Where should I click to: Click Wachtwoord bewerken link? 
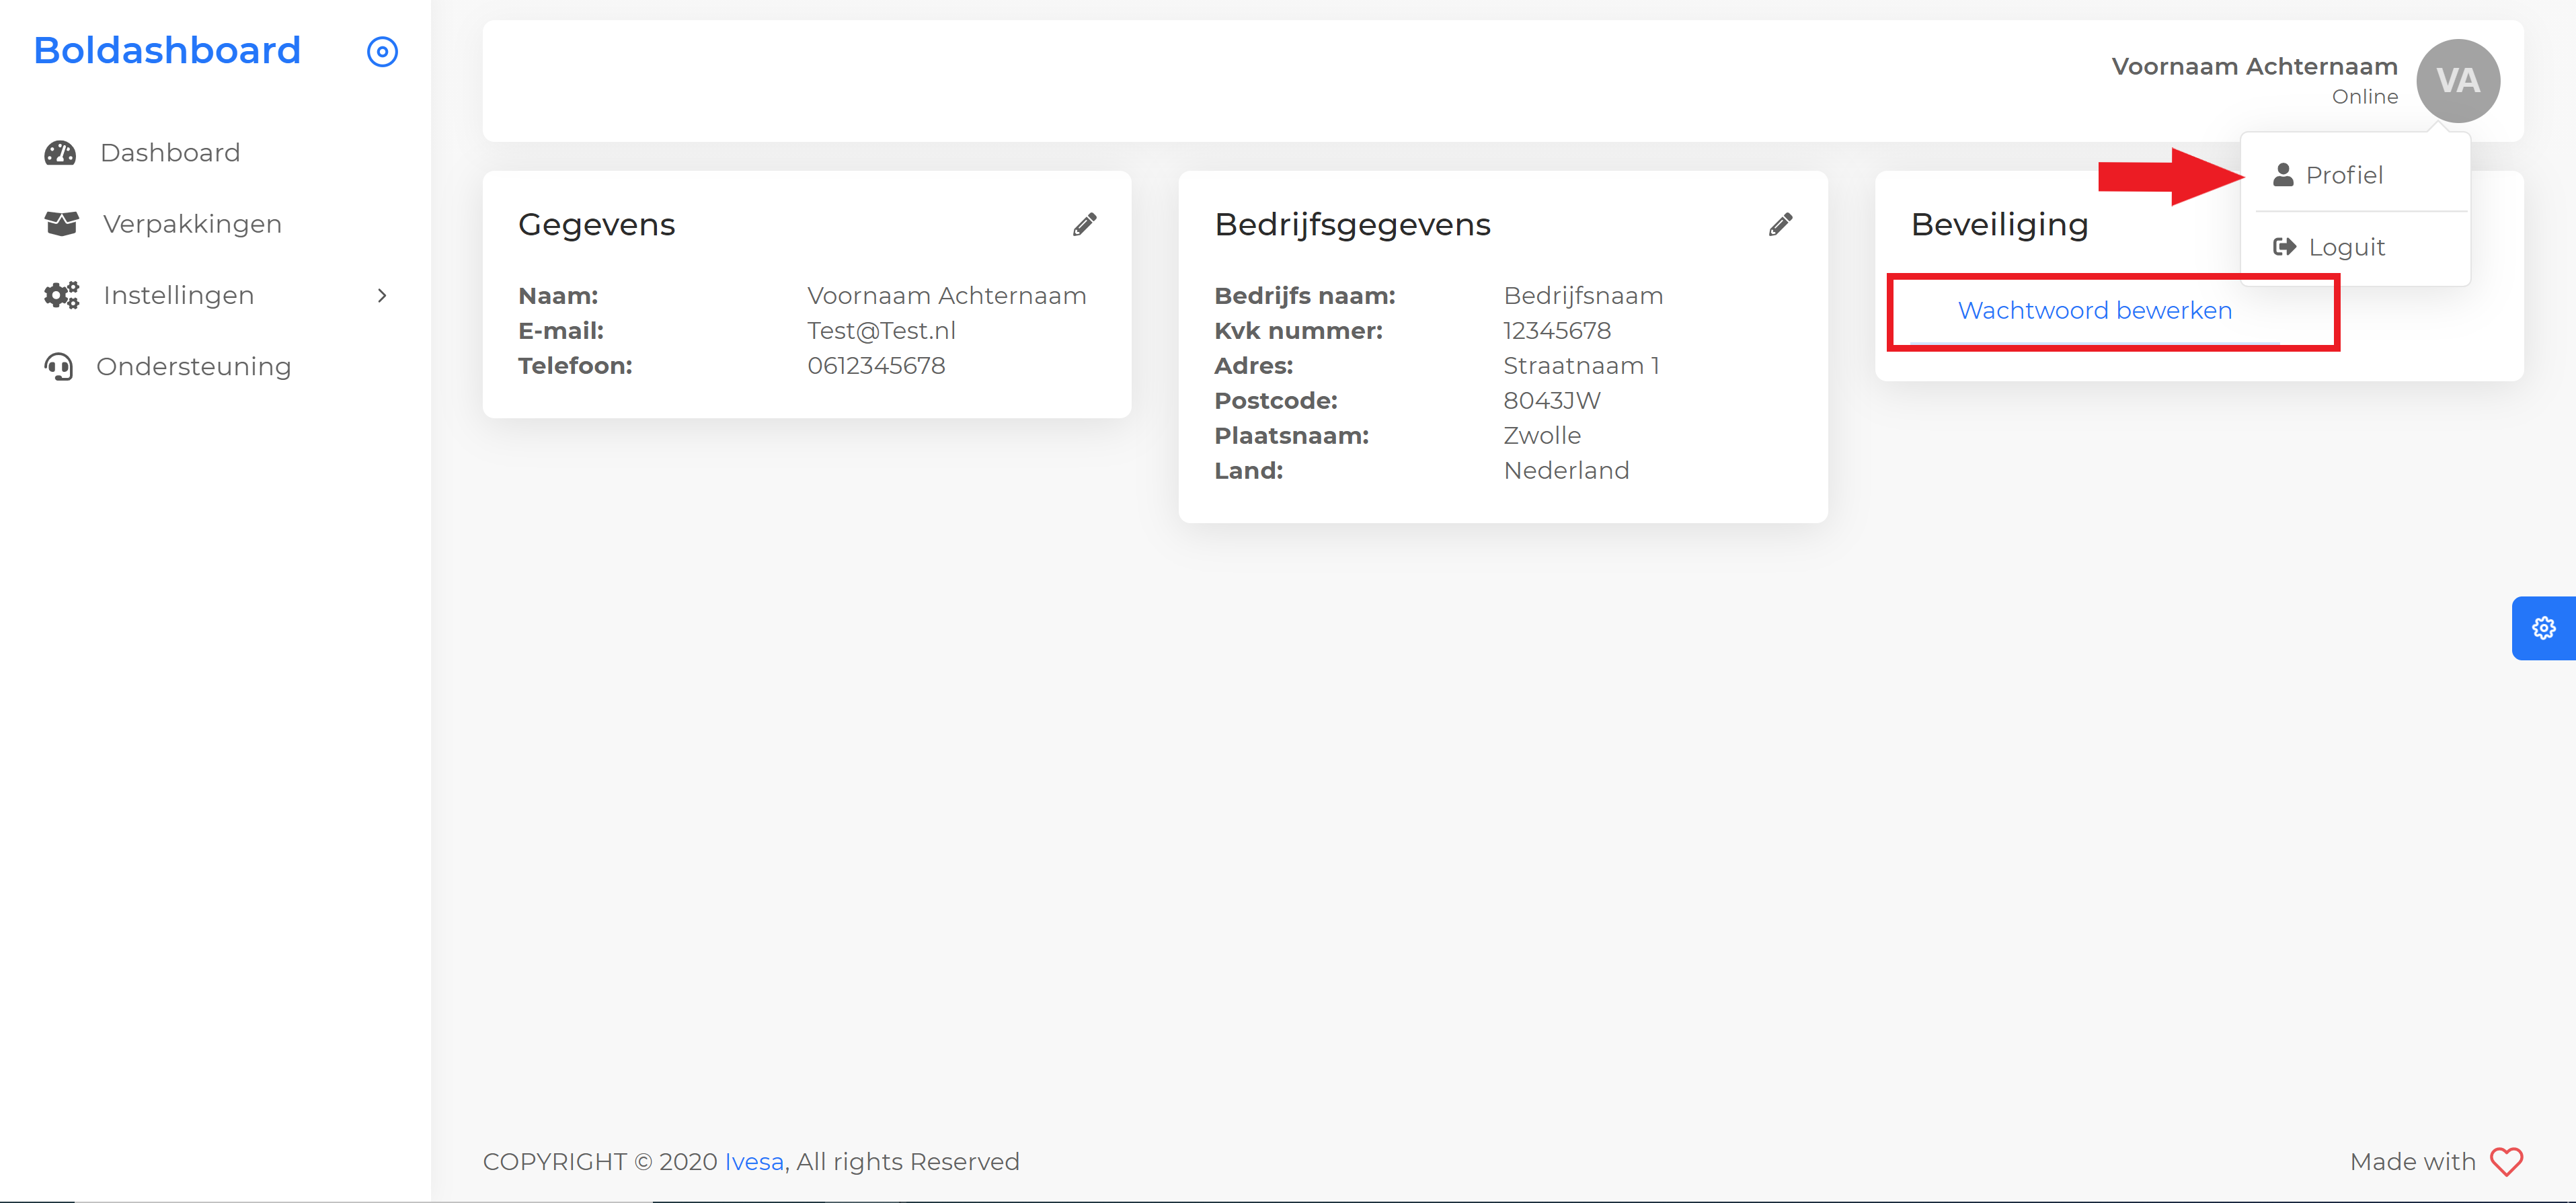click(x=2094, y=311)
